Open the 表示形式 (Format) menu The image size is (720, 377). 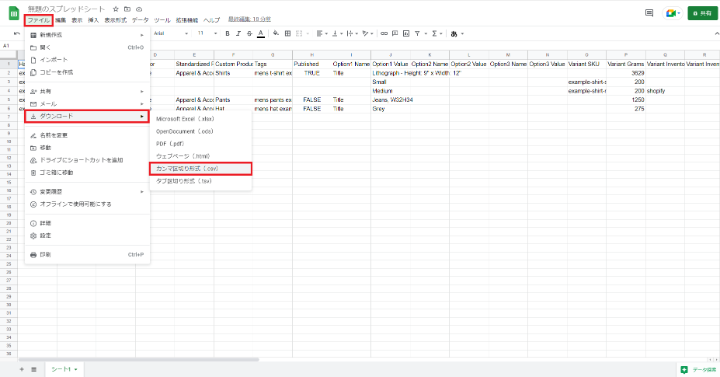pyautogui.click(x=115, y=20)
